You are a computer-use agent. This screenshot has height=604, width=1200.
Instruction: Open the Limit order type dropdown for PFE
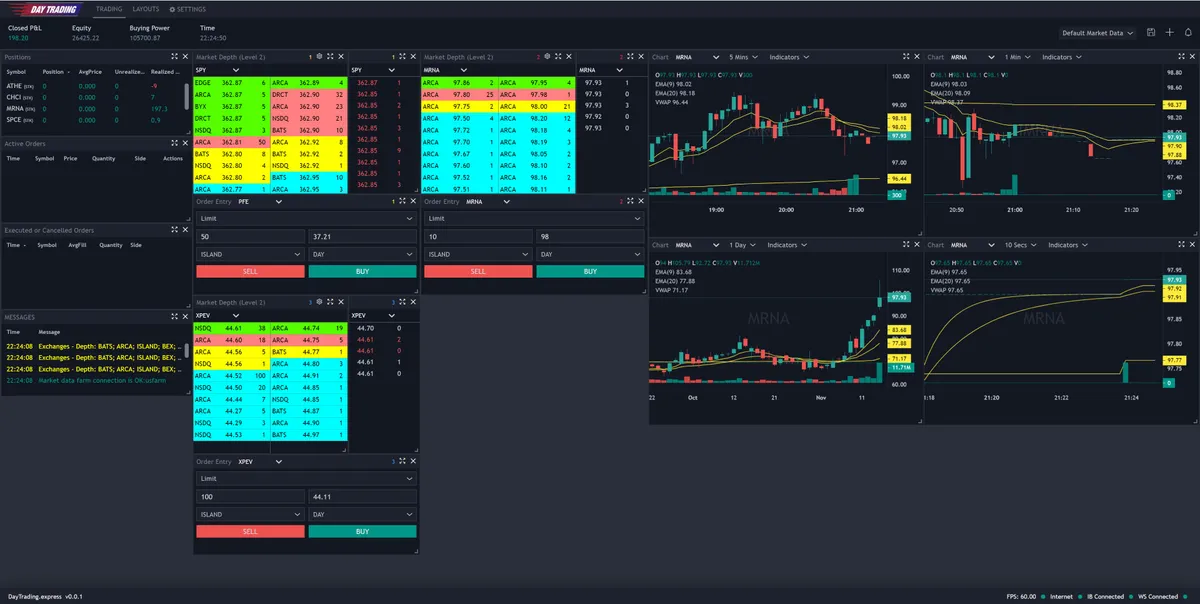[305, 218]
